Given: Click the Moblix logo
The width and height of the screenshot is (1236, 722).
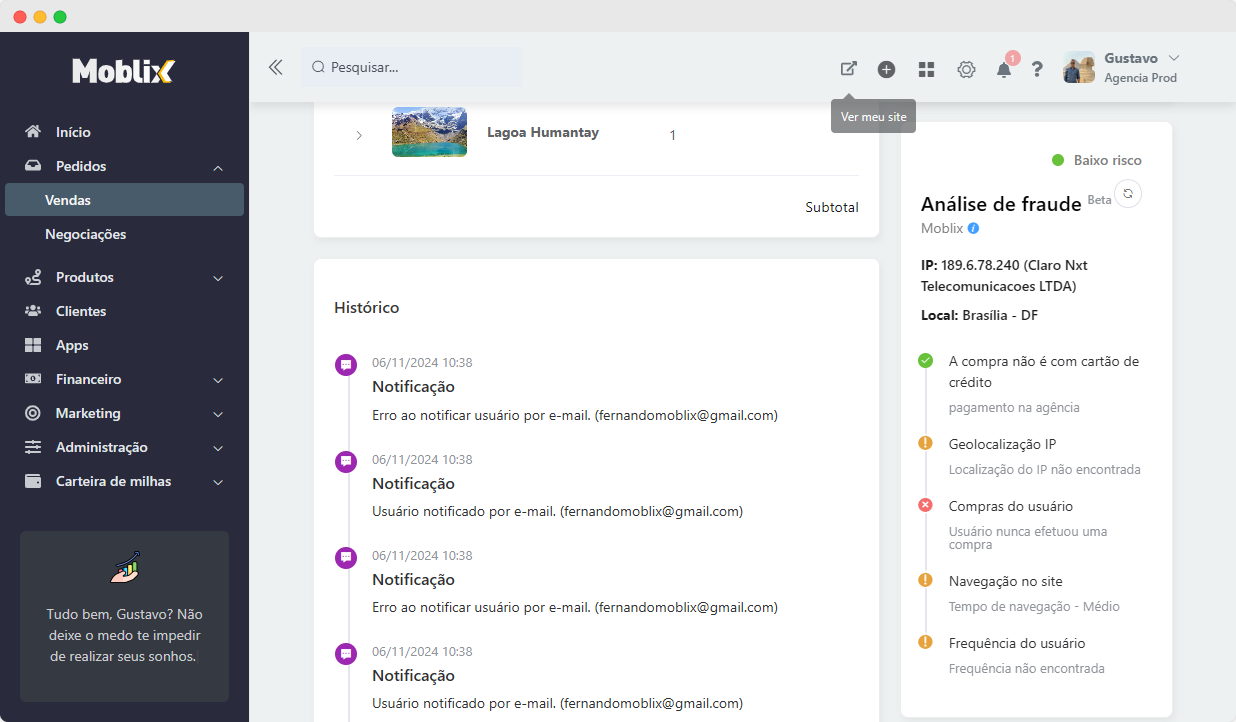Looking at the screenshot, I should pyautogui.click(x=124, y=71).
